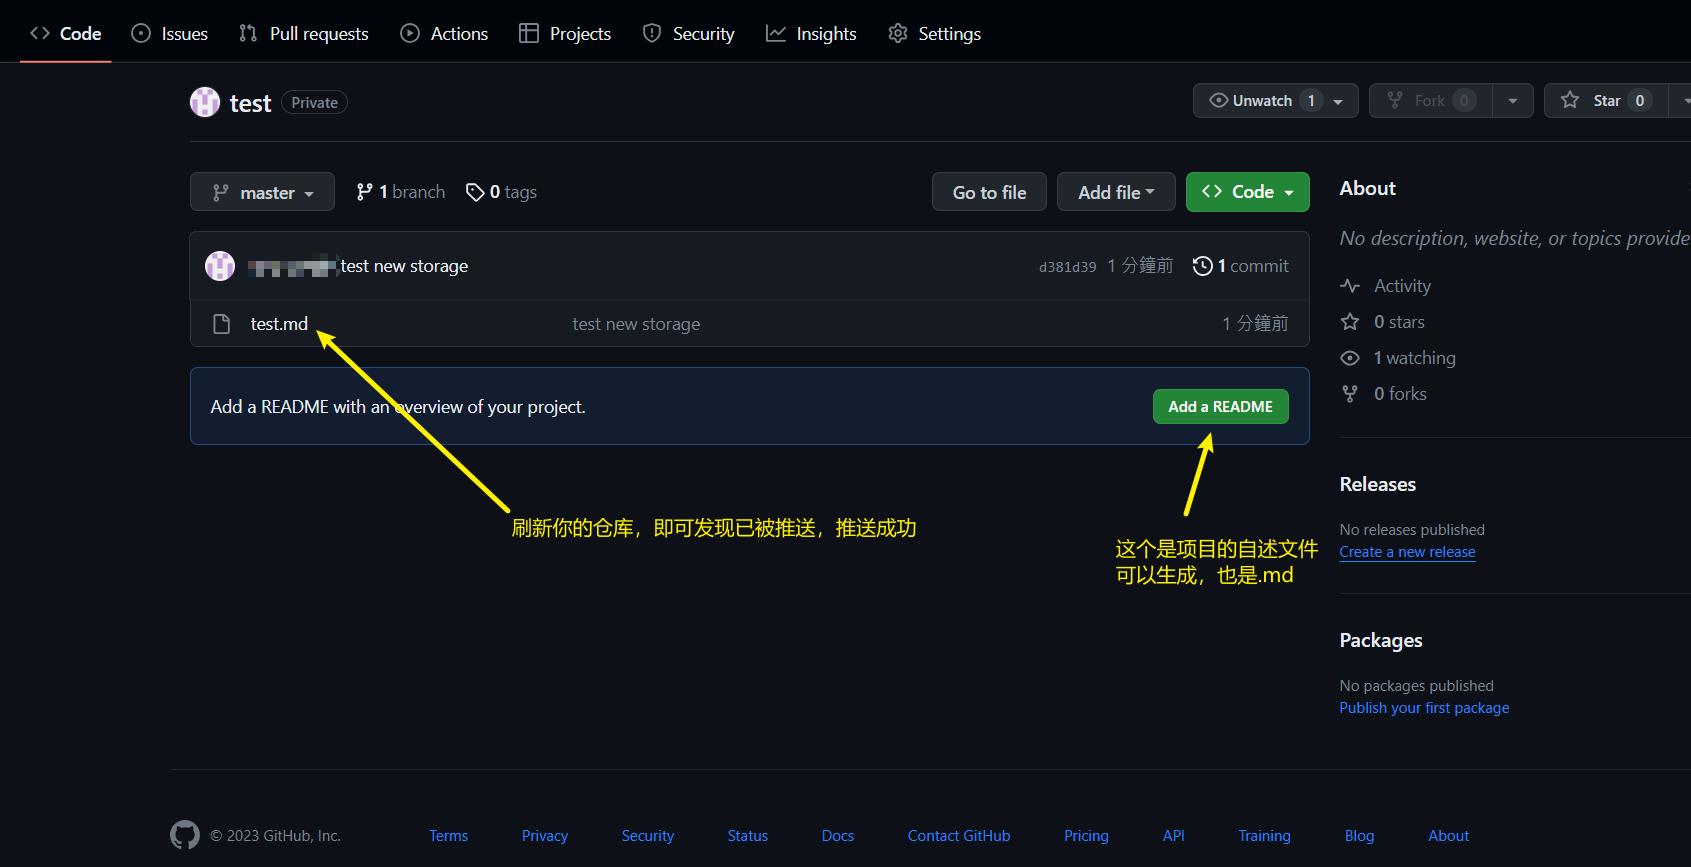This screenshot has height=867, width=1691.
Task: Click the star icon beside 0 stars
Action: coord(1350,322)
